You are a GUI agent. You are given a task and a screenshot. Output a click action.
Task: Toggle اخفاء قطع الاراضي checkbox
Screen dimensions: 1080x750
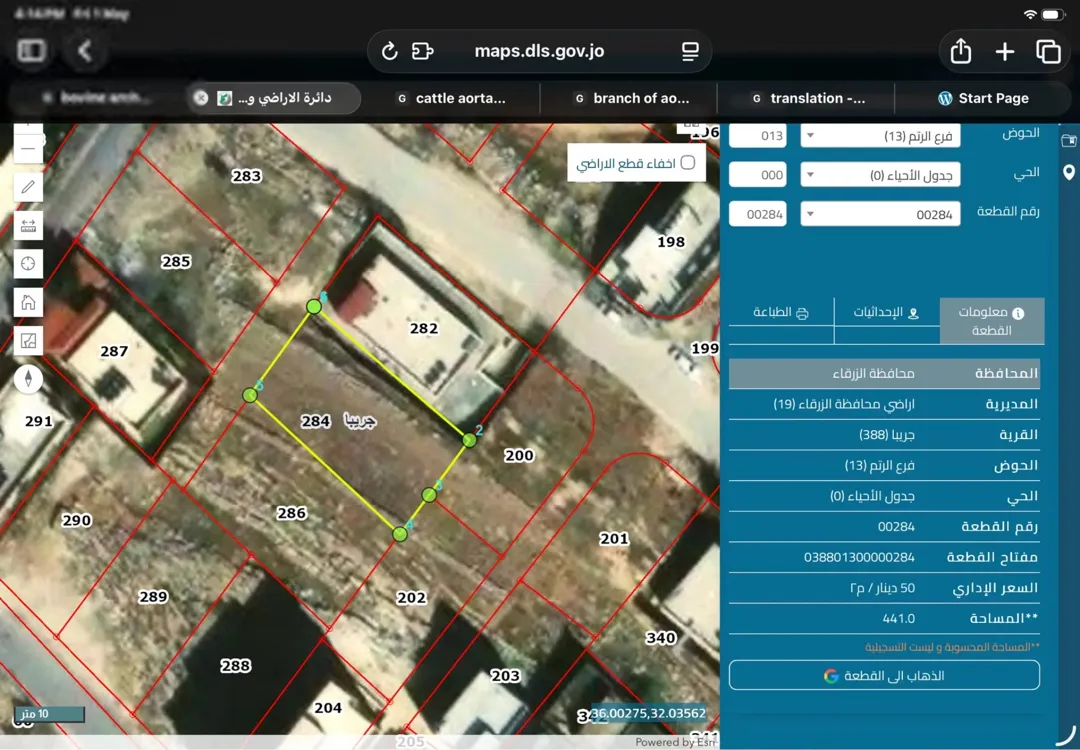(687, 163)
